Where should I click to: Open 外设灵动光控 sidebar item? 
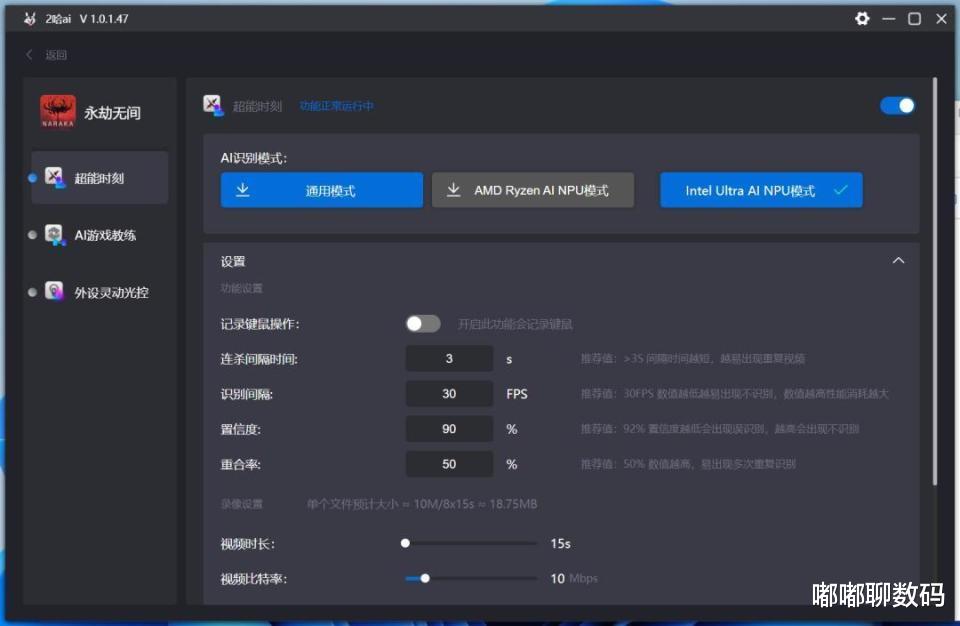[x=100, y=292]
